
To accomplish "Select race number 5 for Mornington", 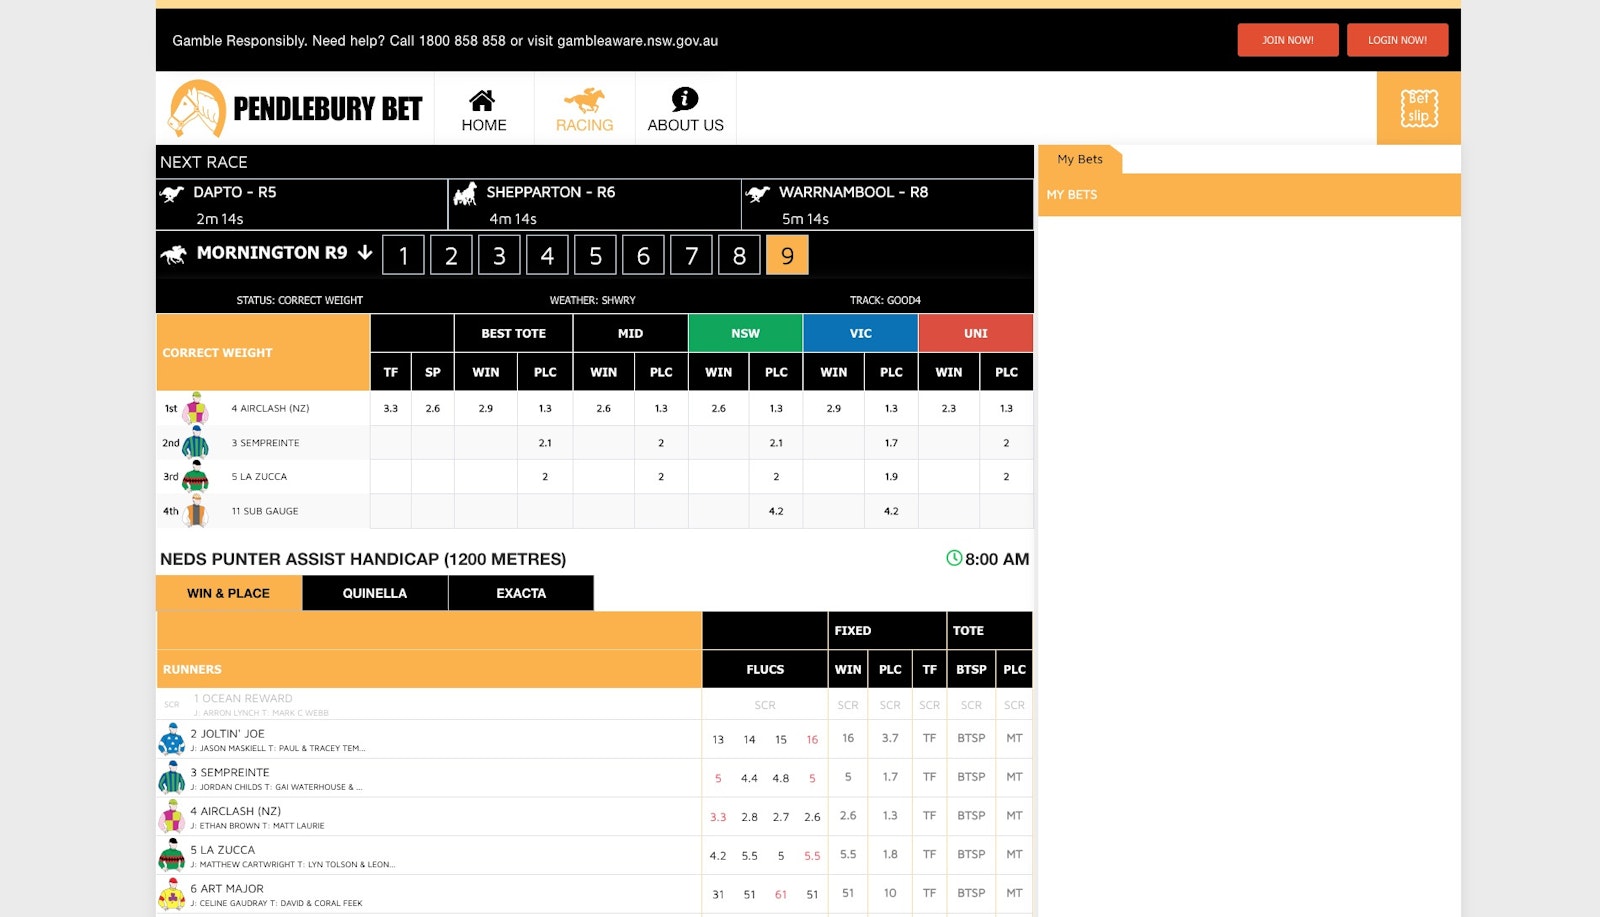I will click(x=595, y=254).
